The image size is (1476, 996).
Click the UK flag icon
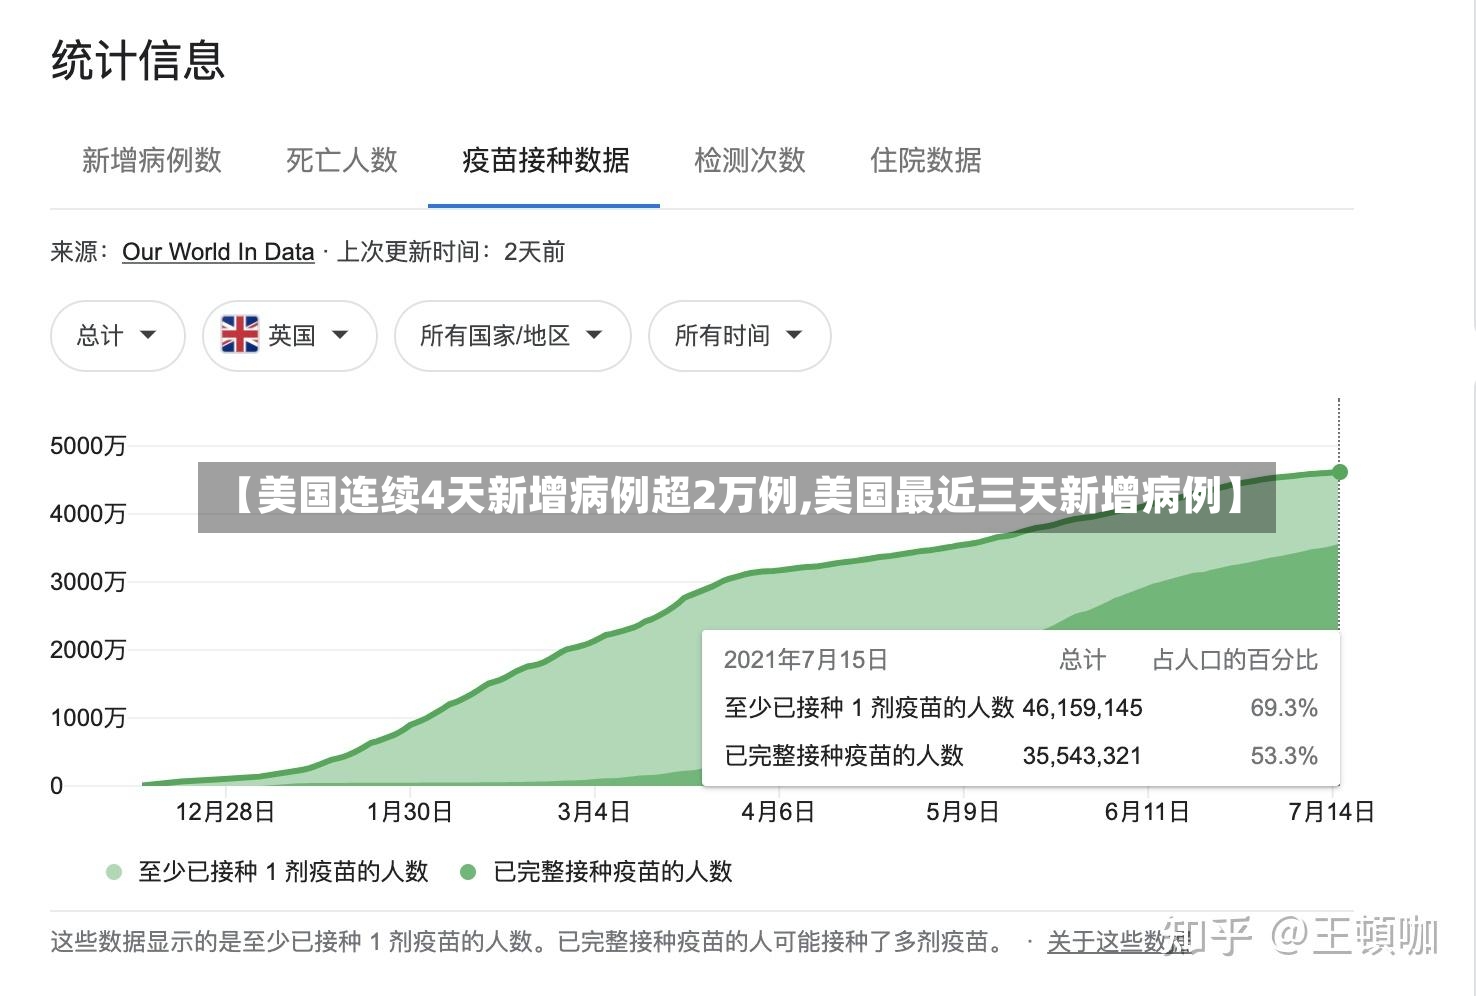[240, 335]
